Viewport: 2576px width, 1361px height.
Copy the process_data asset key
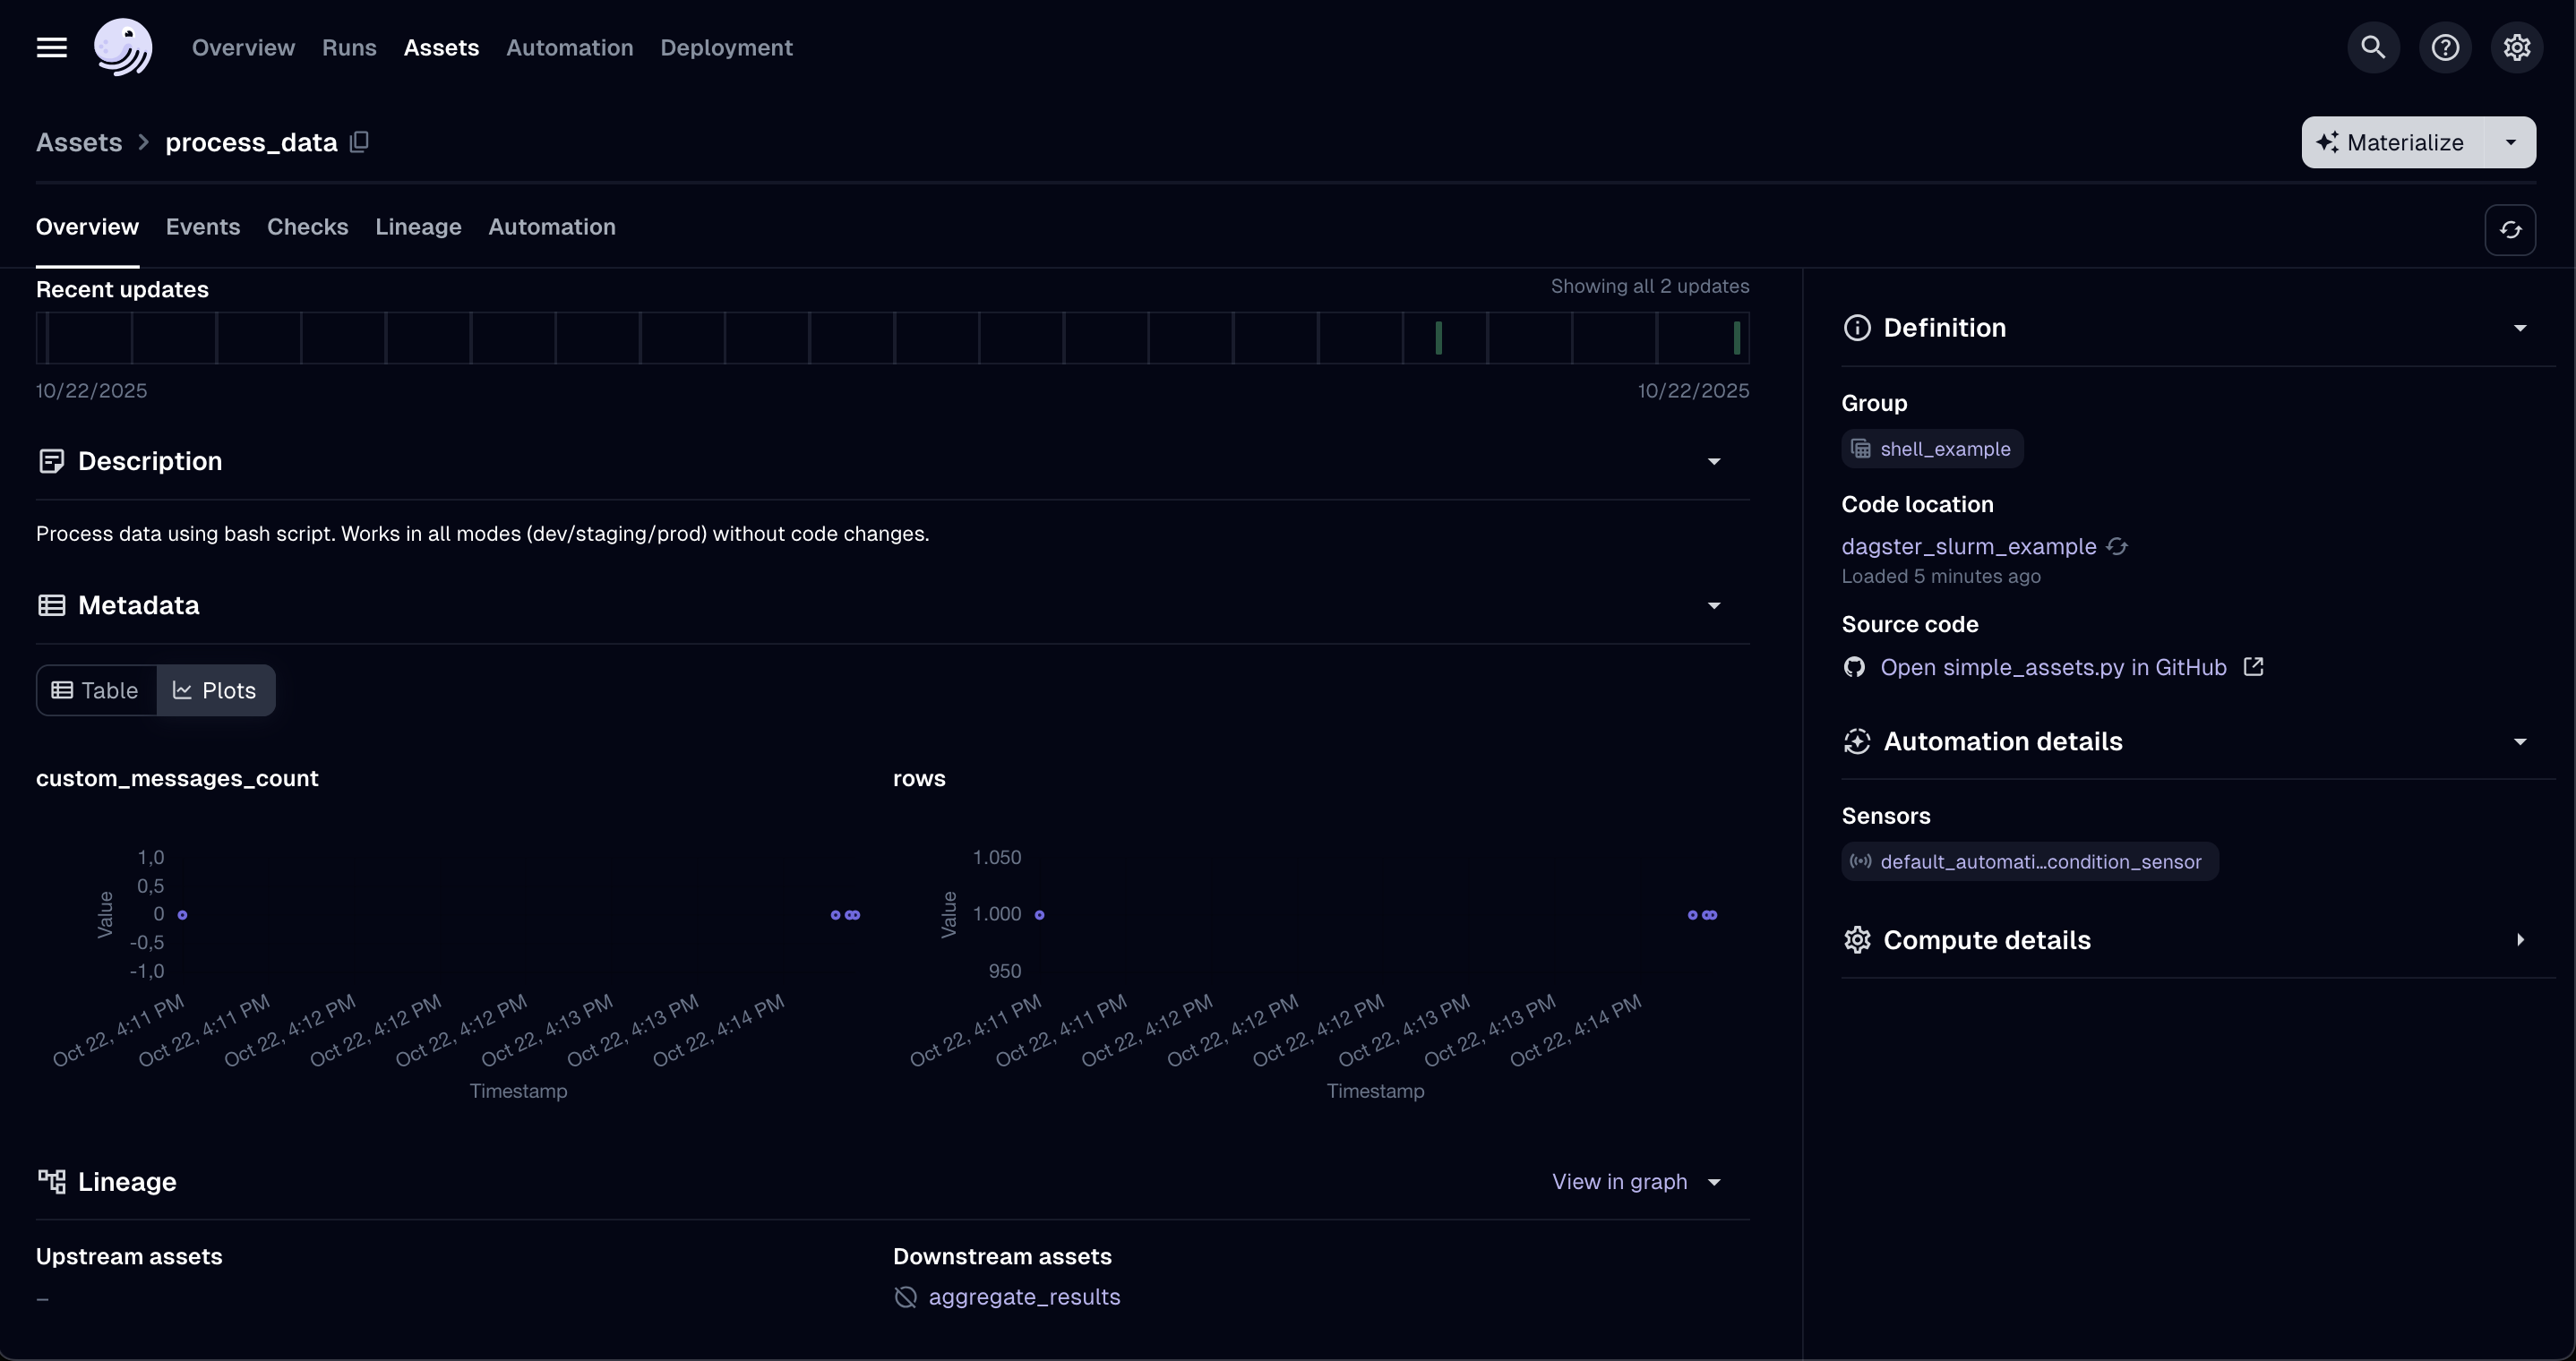pyautogui.click(x=359, y=142)
